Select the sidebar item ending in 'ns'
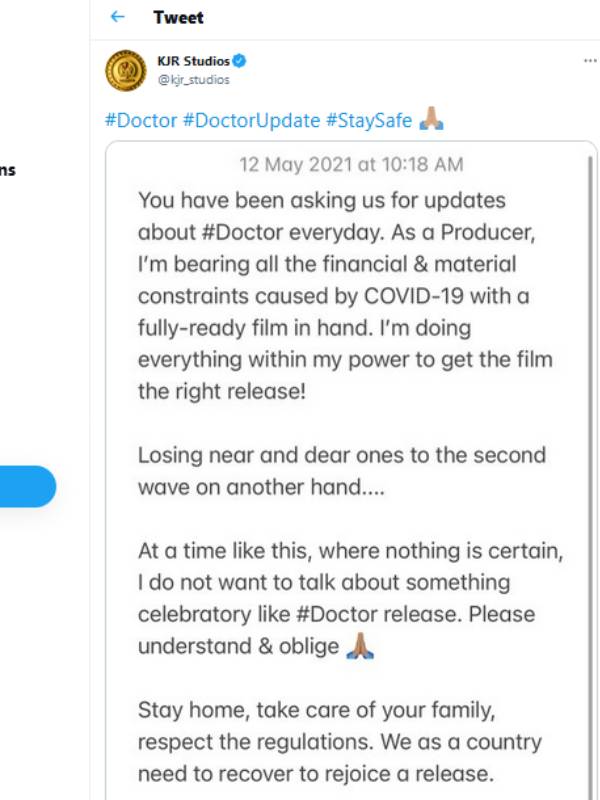The width and height of the screenshot is (600, 800). (8, 170)
